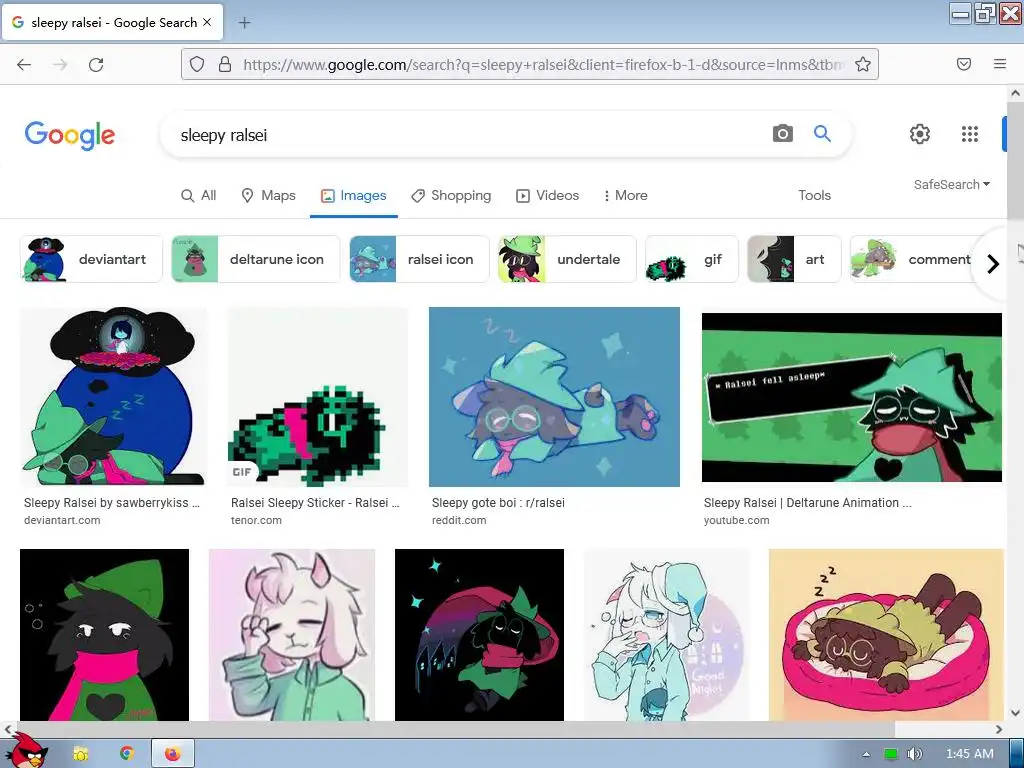Open the volume speaker tray icon
This screenshot has height=768, width=1024.
pyautogui.click(x=915, y=754)
